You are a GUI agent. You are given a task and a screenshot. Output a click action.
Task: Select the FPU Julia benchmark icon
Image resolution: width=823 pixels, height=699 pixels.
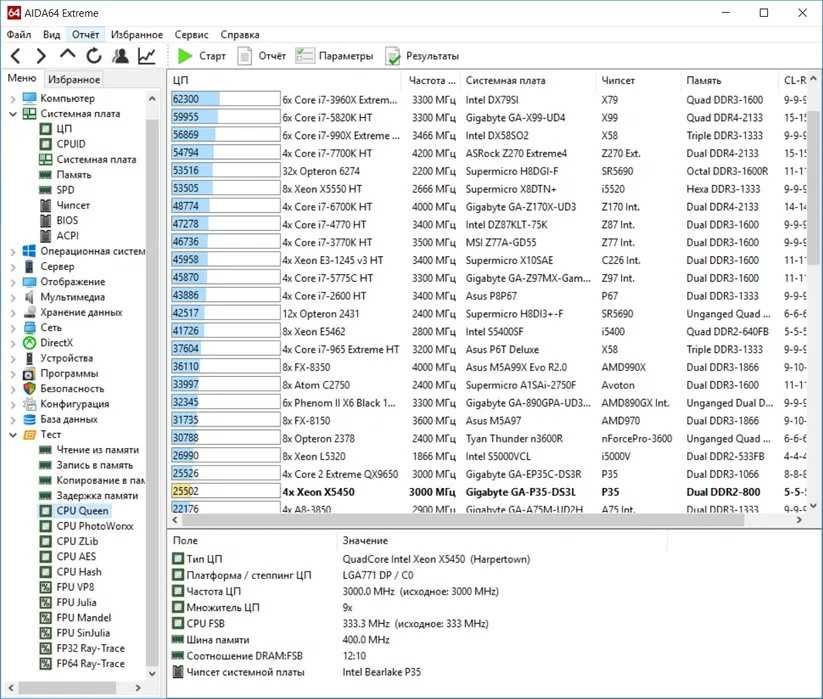tap(46, 602)
